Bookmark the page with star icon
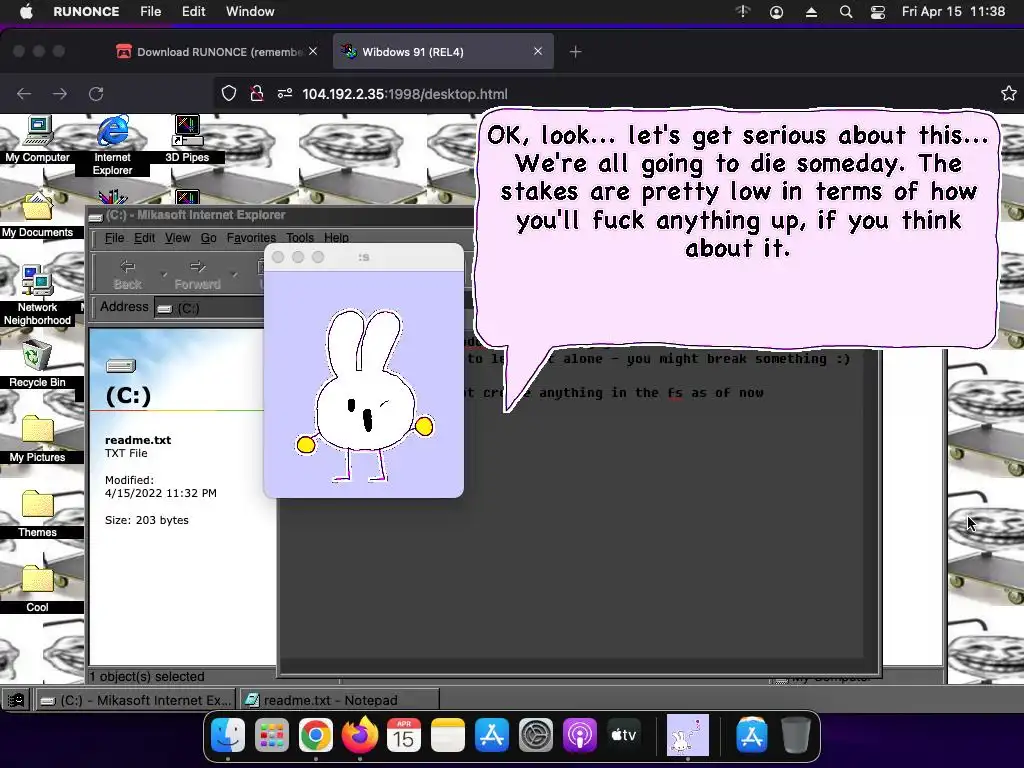This screenshot has height=768, width=1024. (x=1009, y=93)
